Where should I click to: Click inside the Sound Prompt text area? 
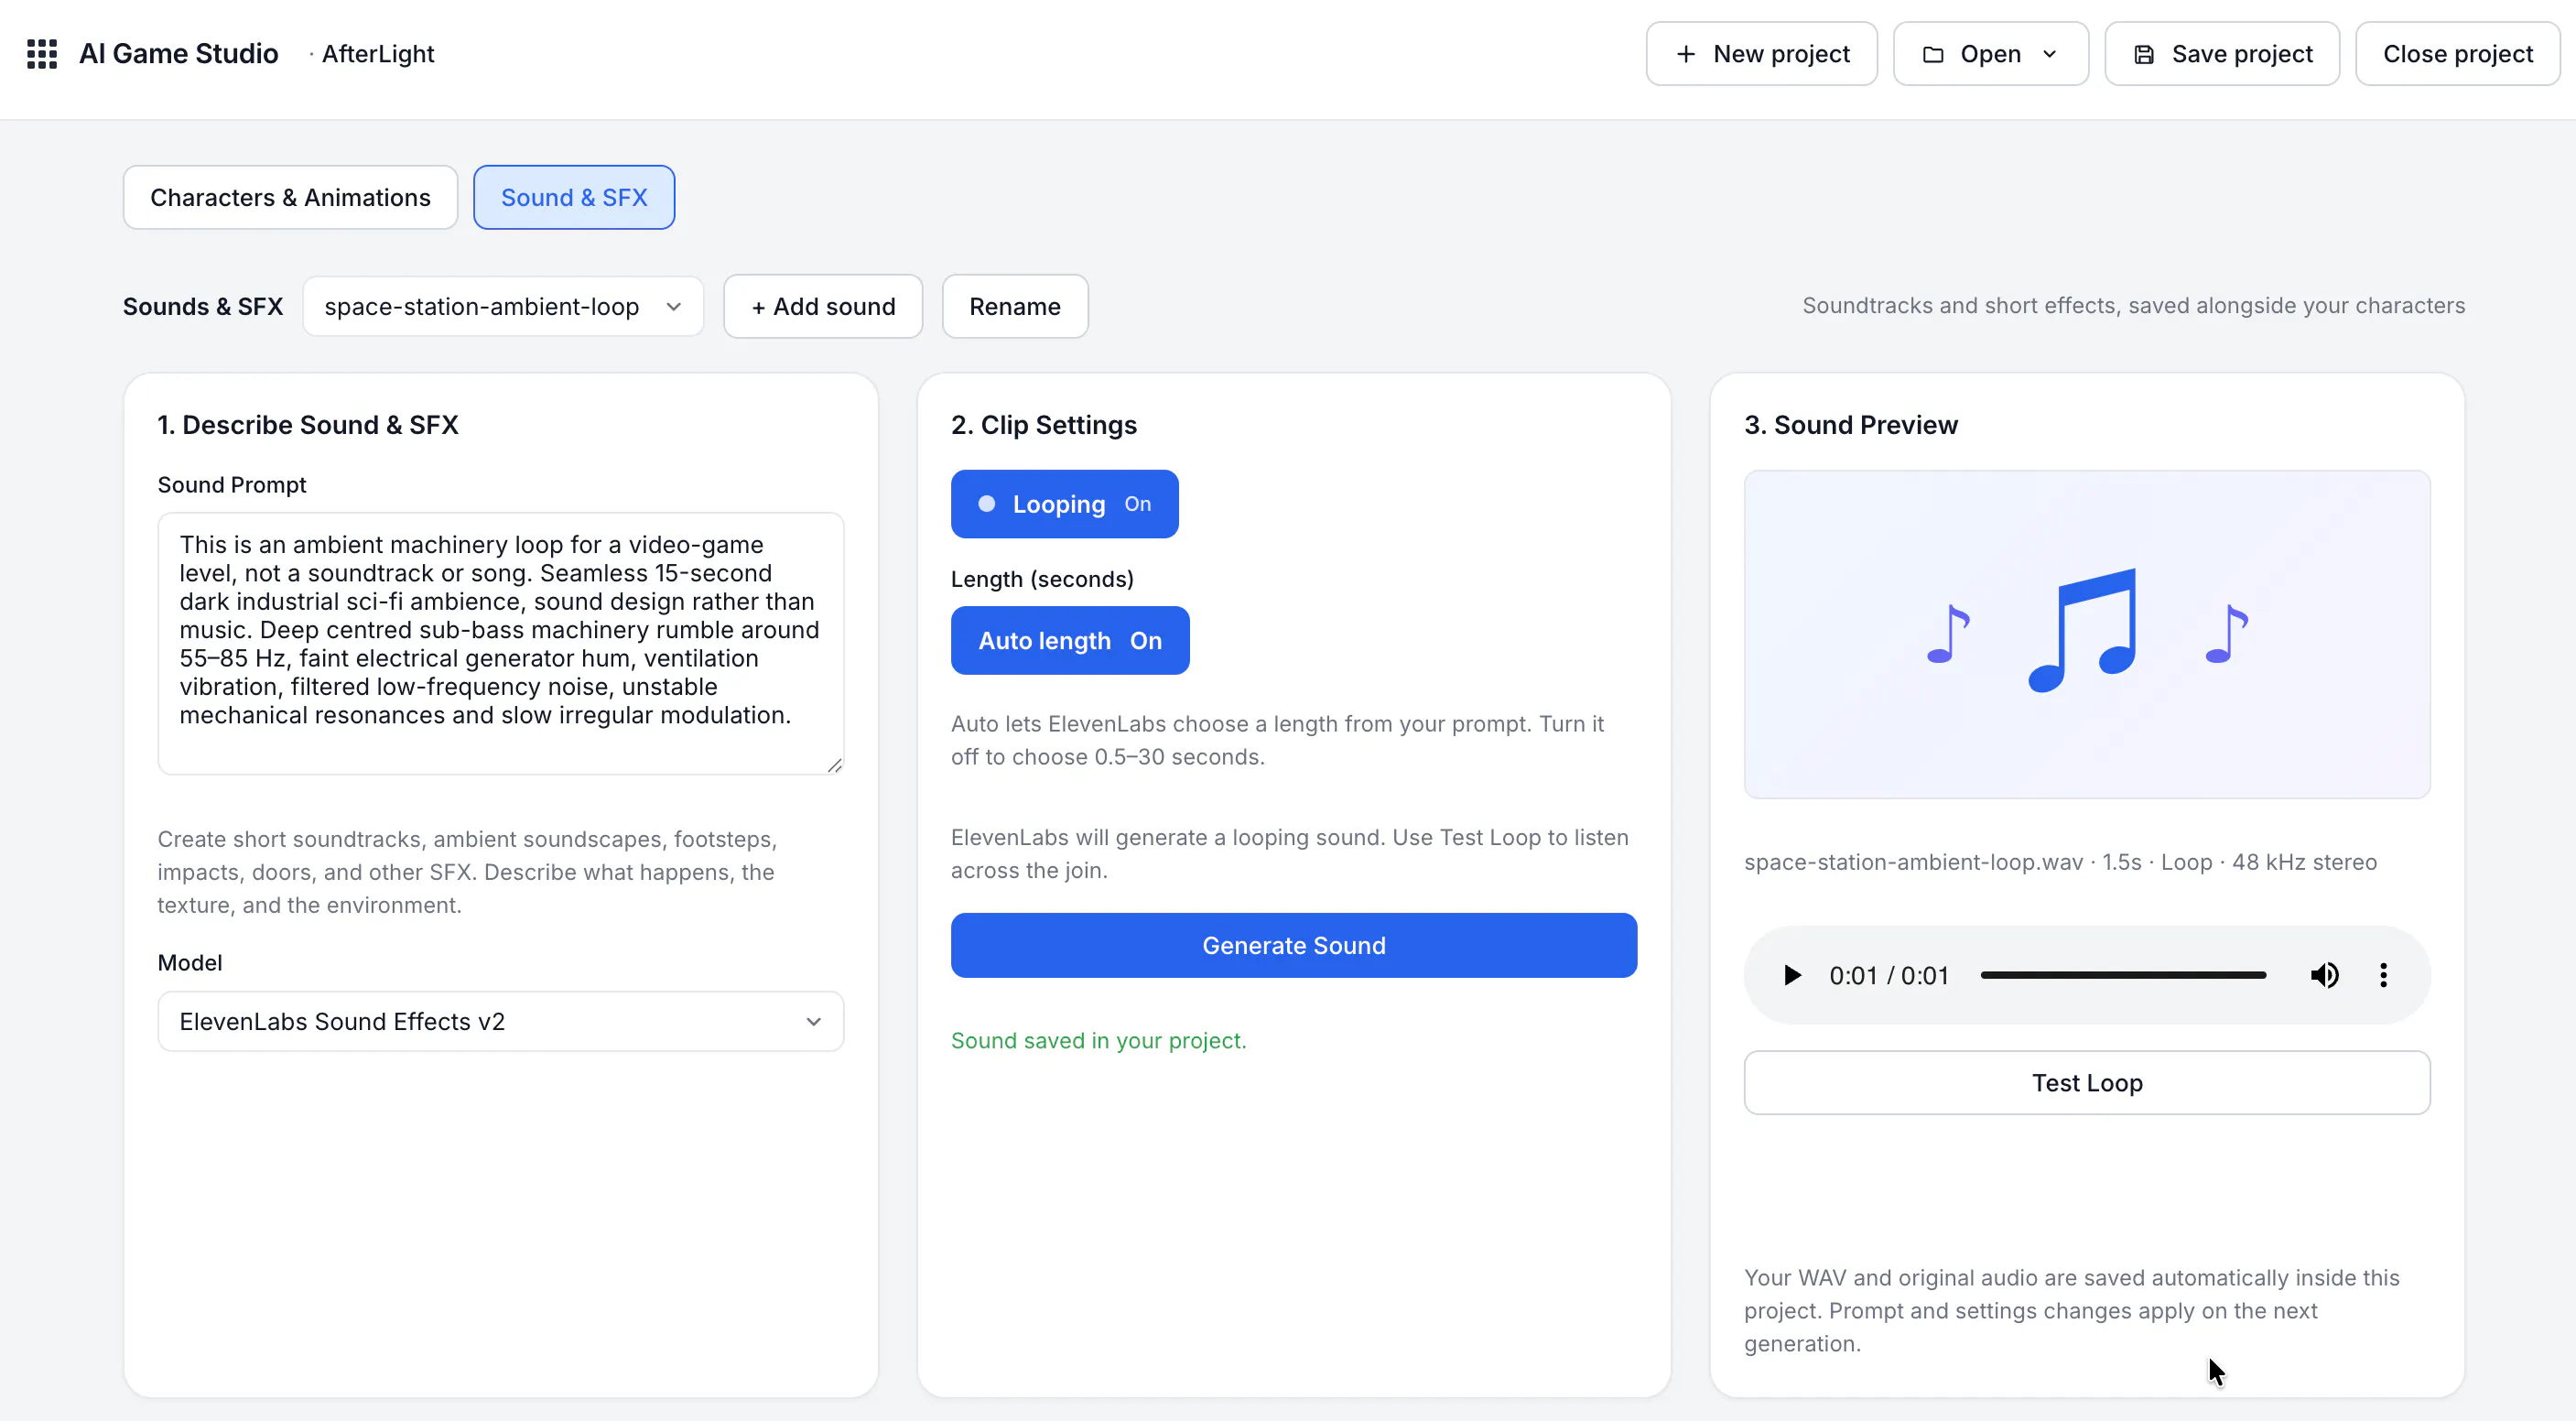click(x=501, y=644)
